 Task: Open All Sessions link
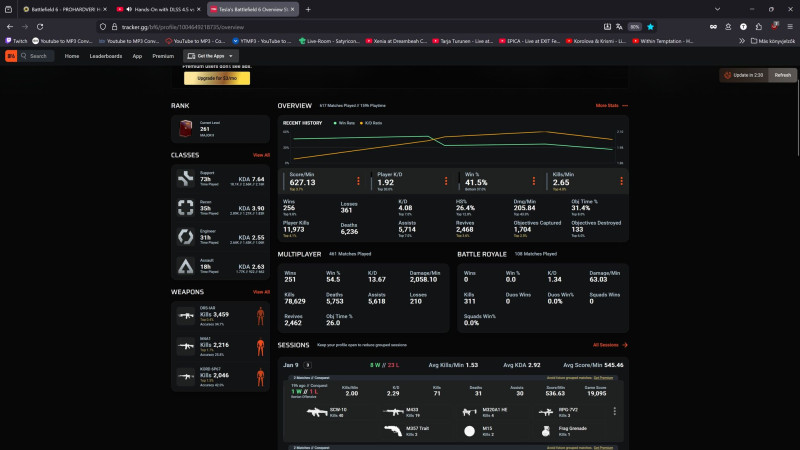coord(610,345)
